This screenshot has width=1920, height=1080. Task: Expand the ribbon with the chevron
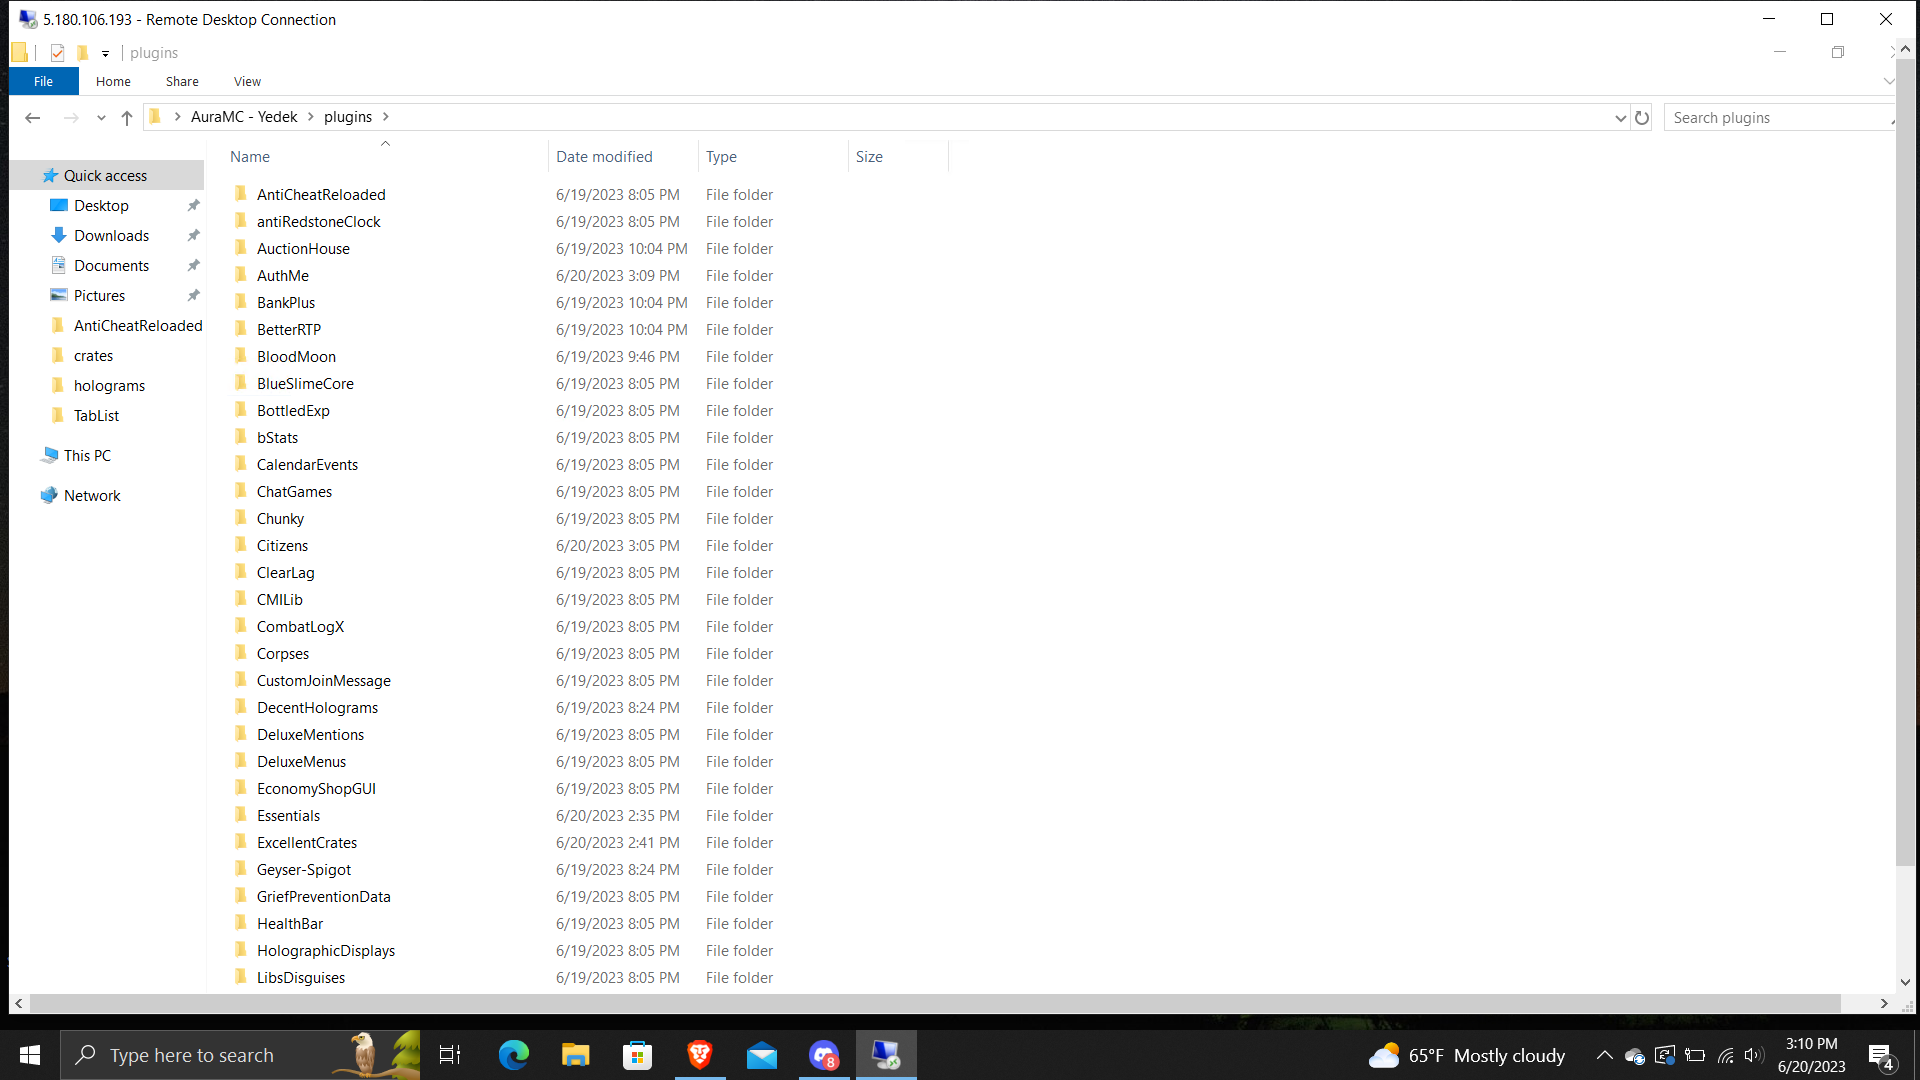coord(1888,81)
